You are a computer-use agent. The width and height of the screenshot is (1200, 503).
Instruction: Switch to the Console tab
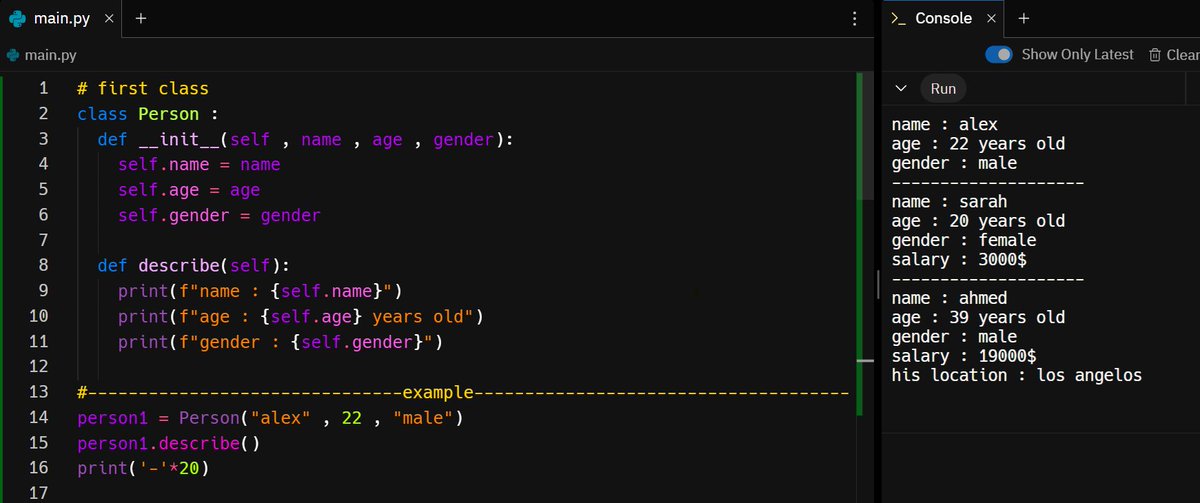click(x=944, y=19)
